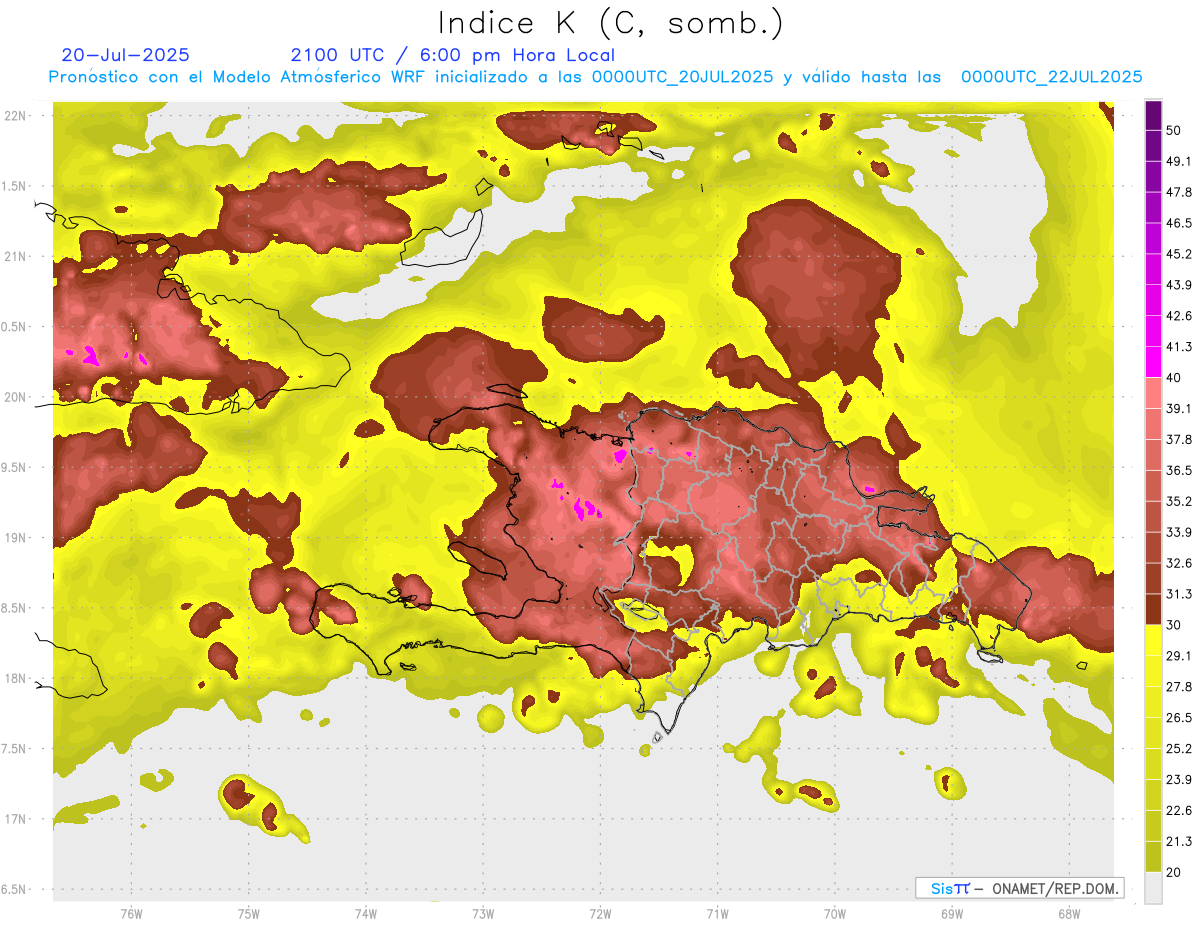Click the 20N latitude label
Screen dimensions: 1200x927
point(15,397)
